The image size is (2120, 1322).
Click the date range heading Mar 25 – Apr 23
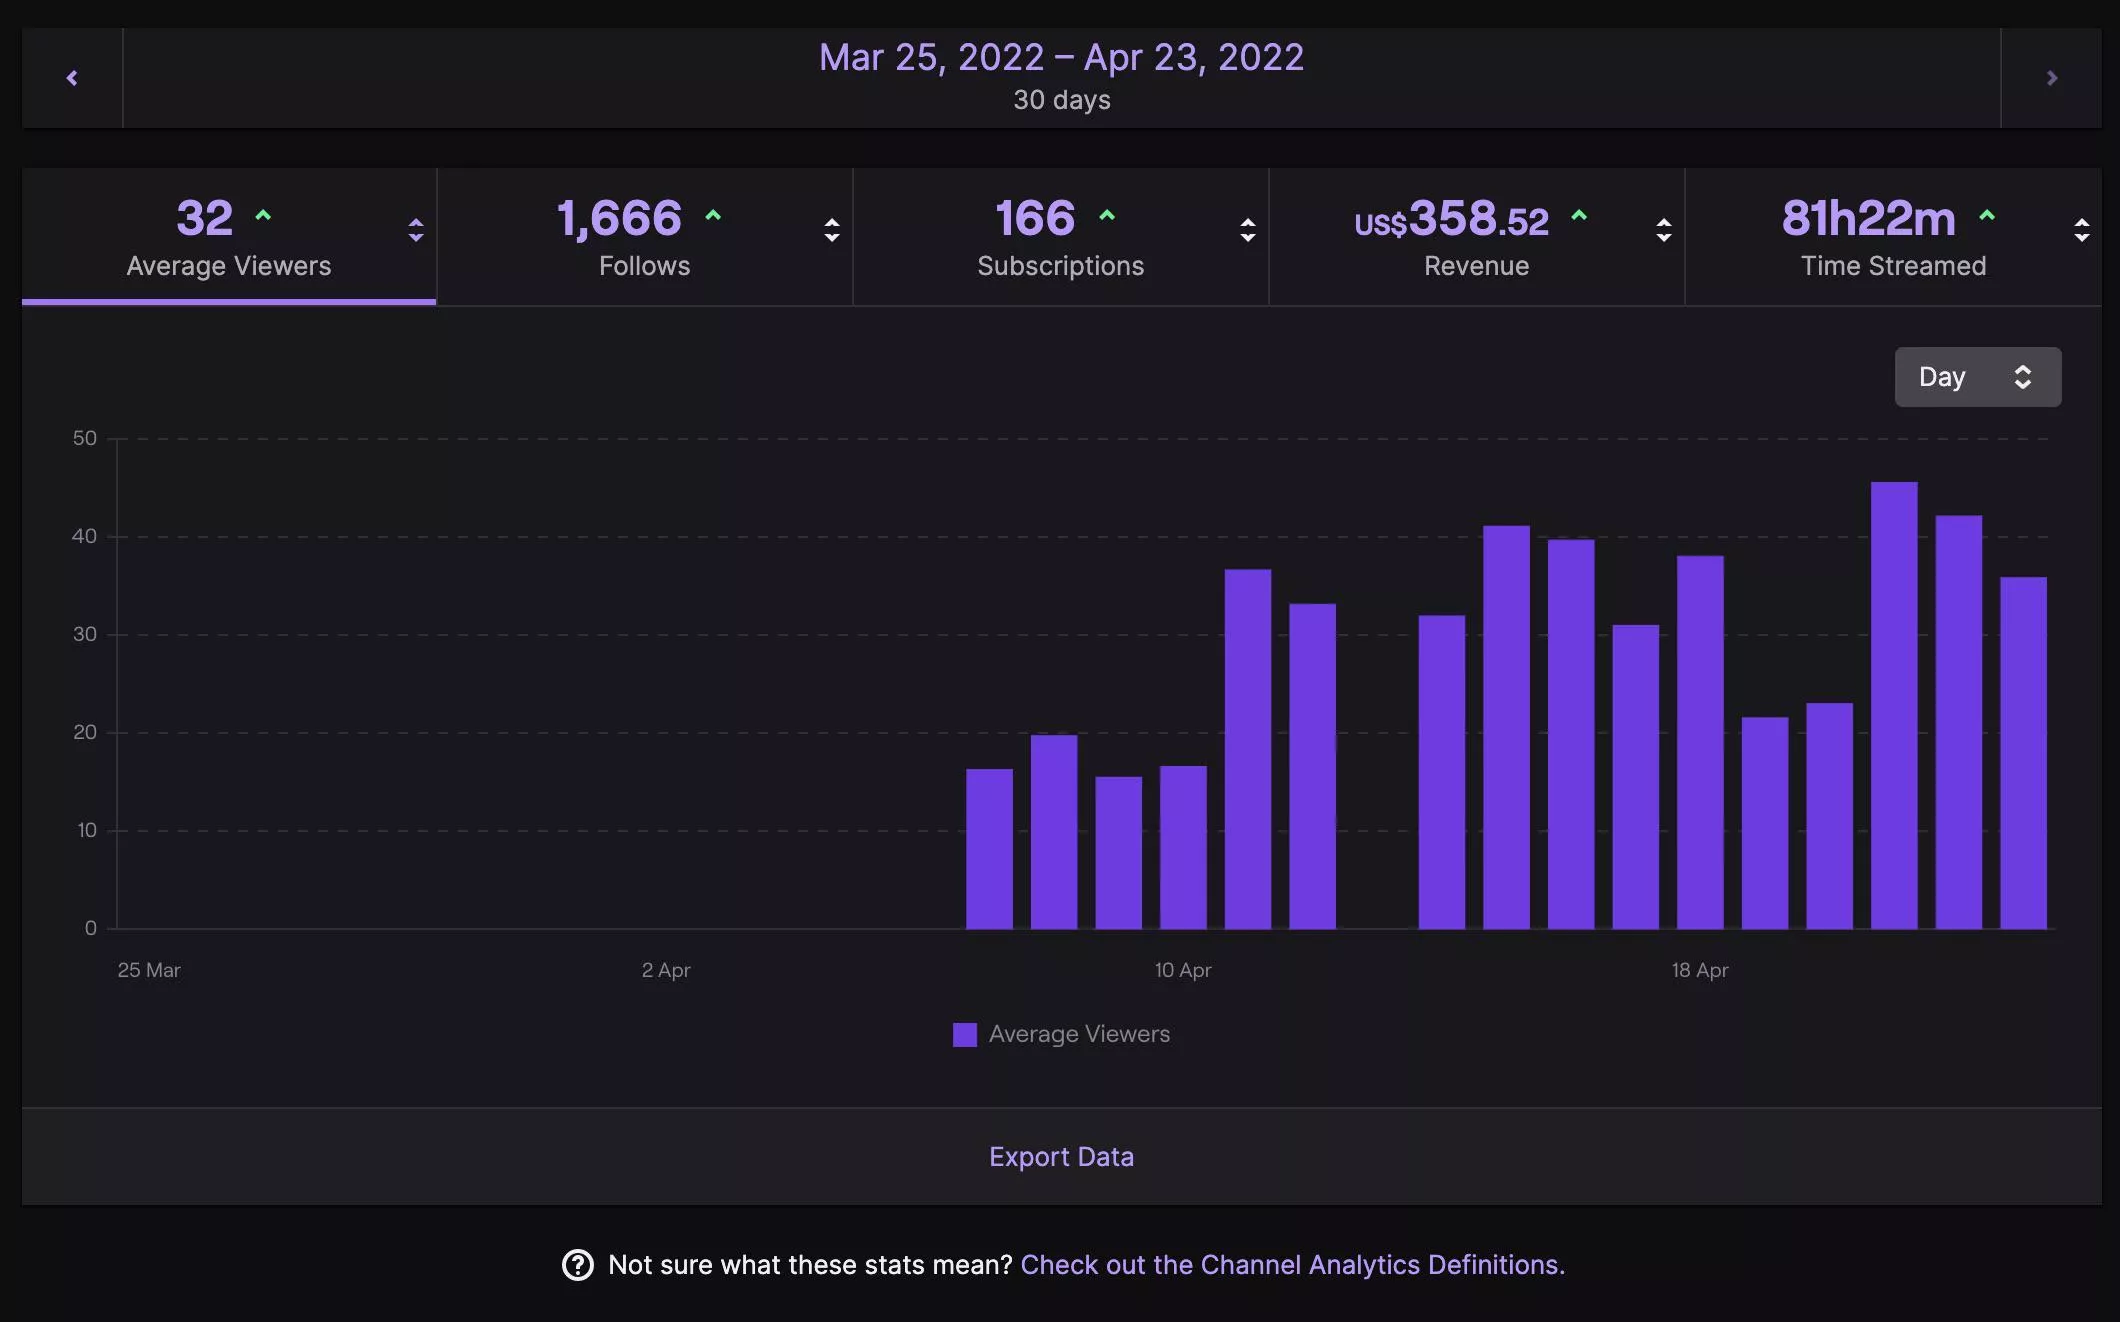pyautogui.click(x=1060, y=57)
